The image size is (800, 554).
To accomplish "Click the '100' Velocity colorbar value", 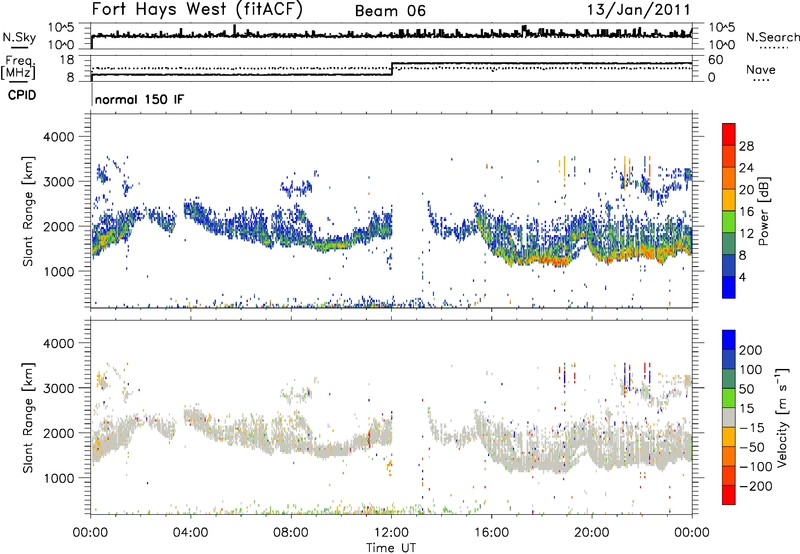I will pos(751,369).
